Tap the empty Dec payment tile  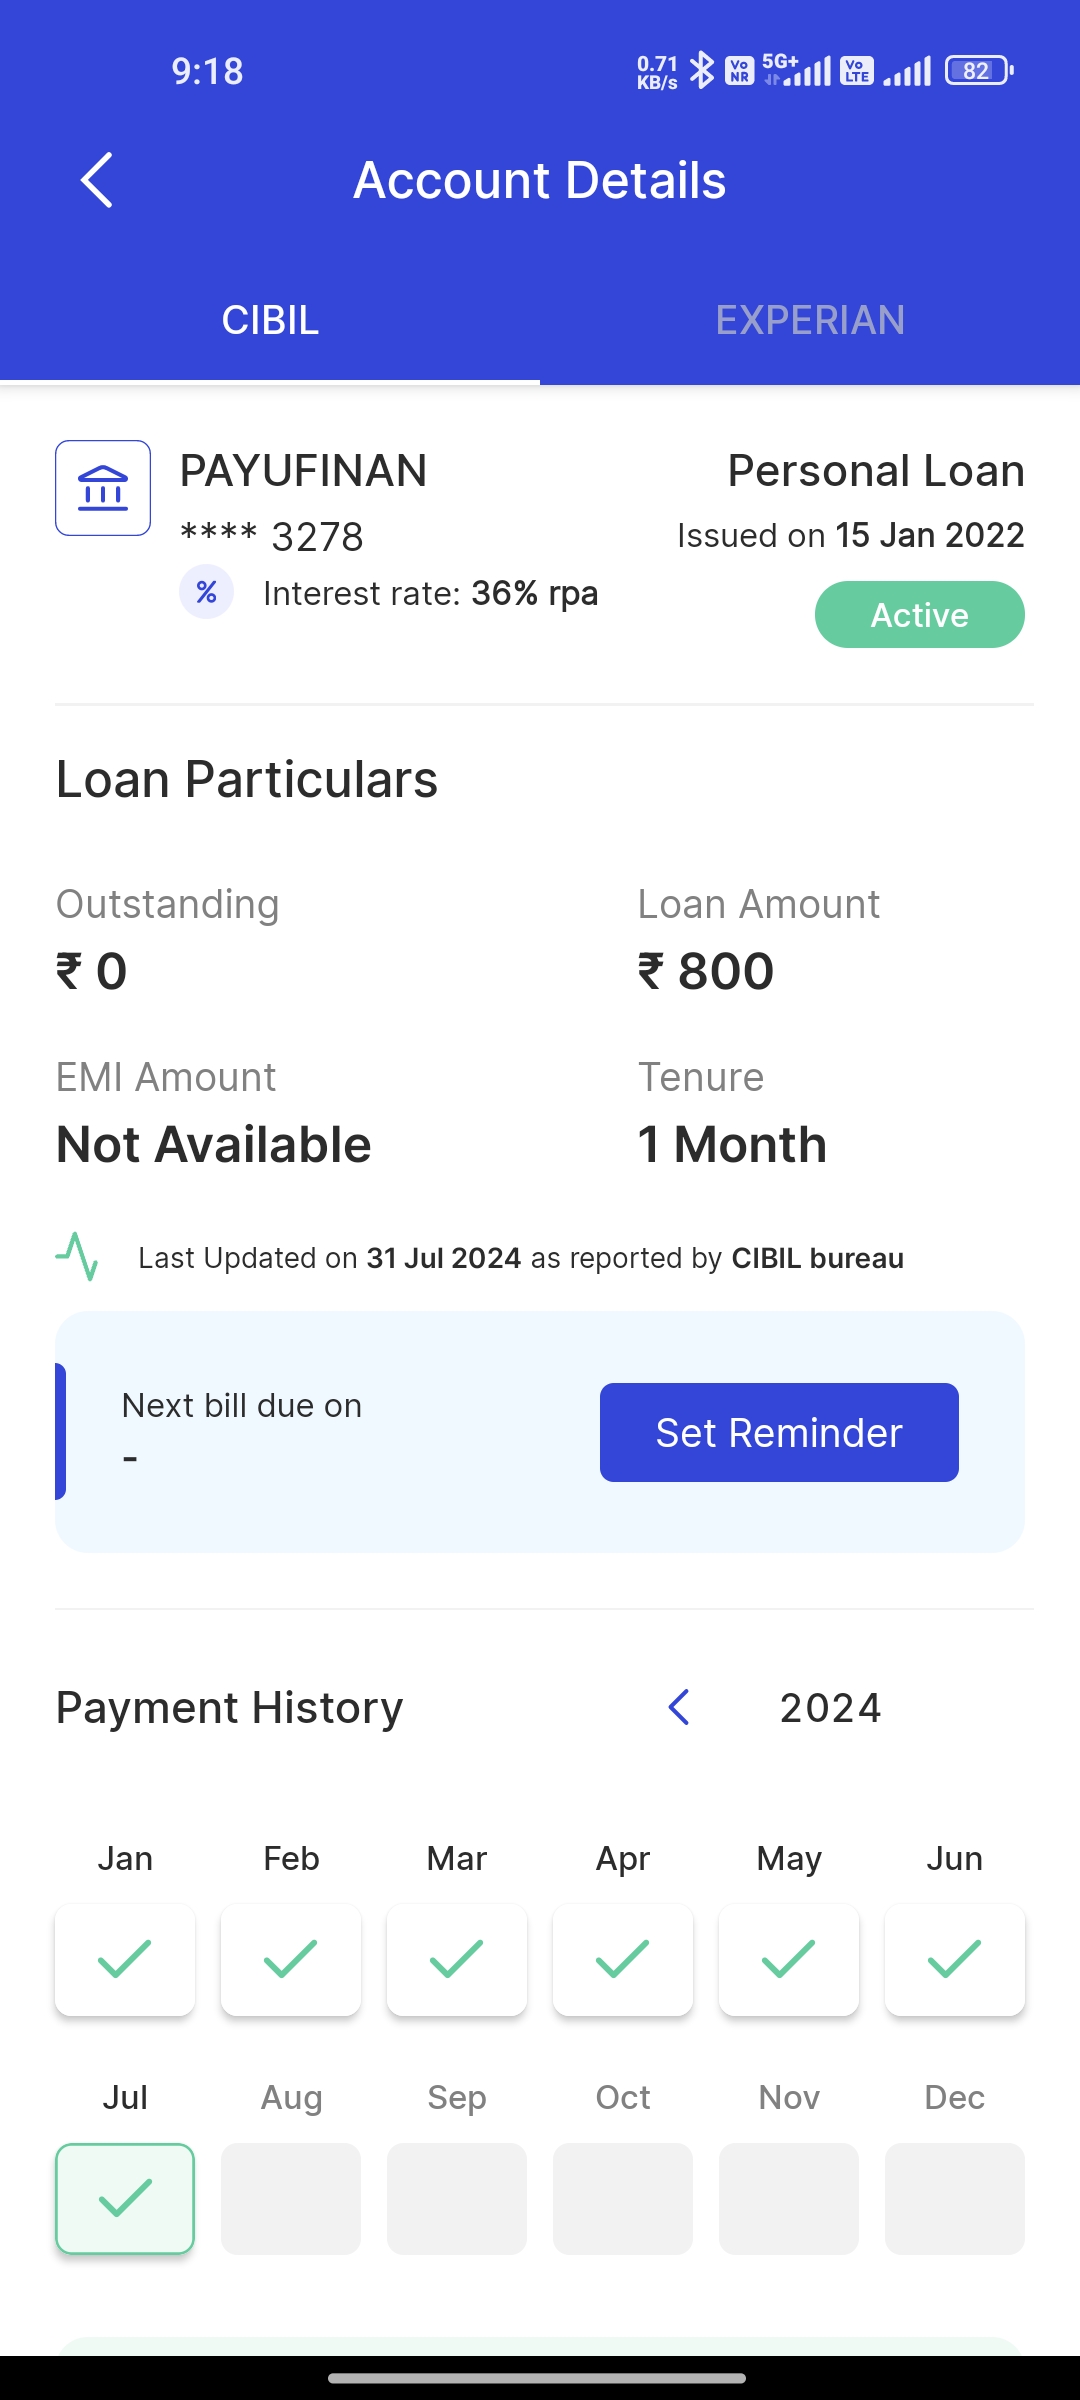(955, 2198)
